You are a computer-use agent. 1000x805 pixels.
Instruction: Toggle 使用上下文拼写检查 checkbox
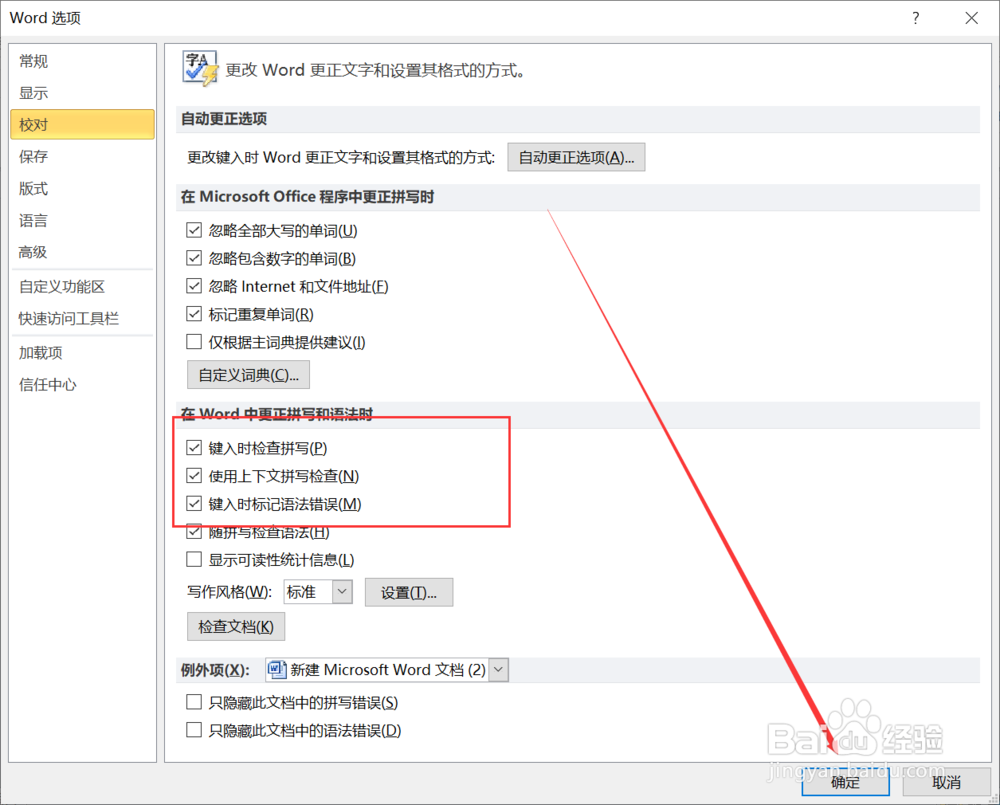pos(194,476)
